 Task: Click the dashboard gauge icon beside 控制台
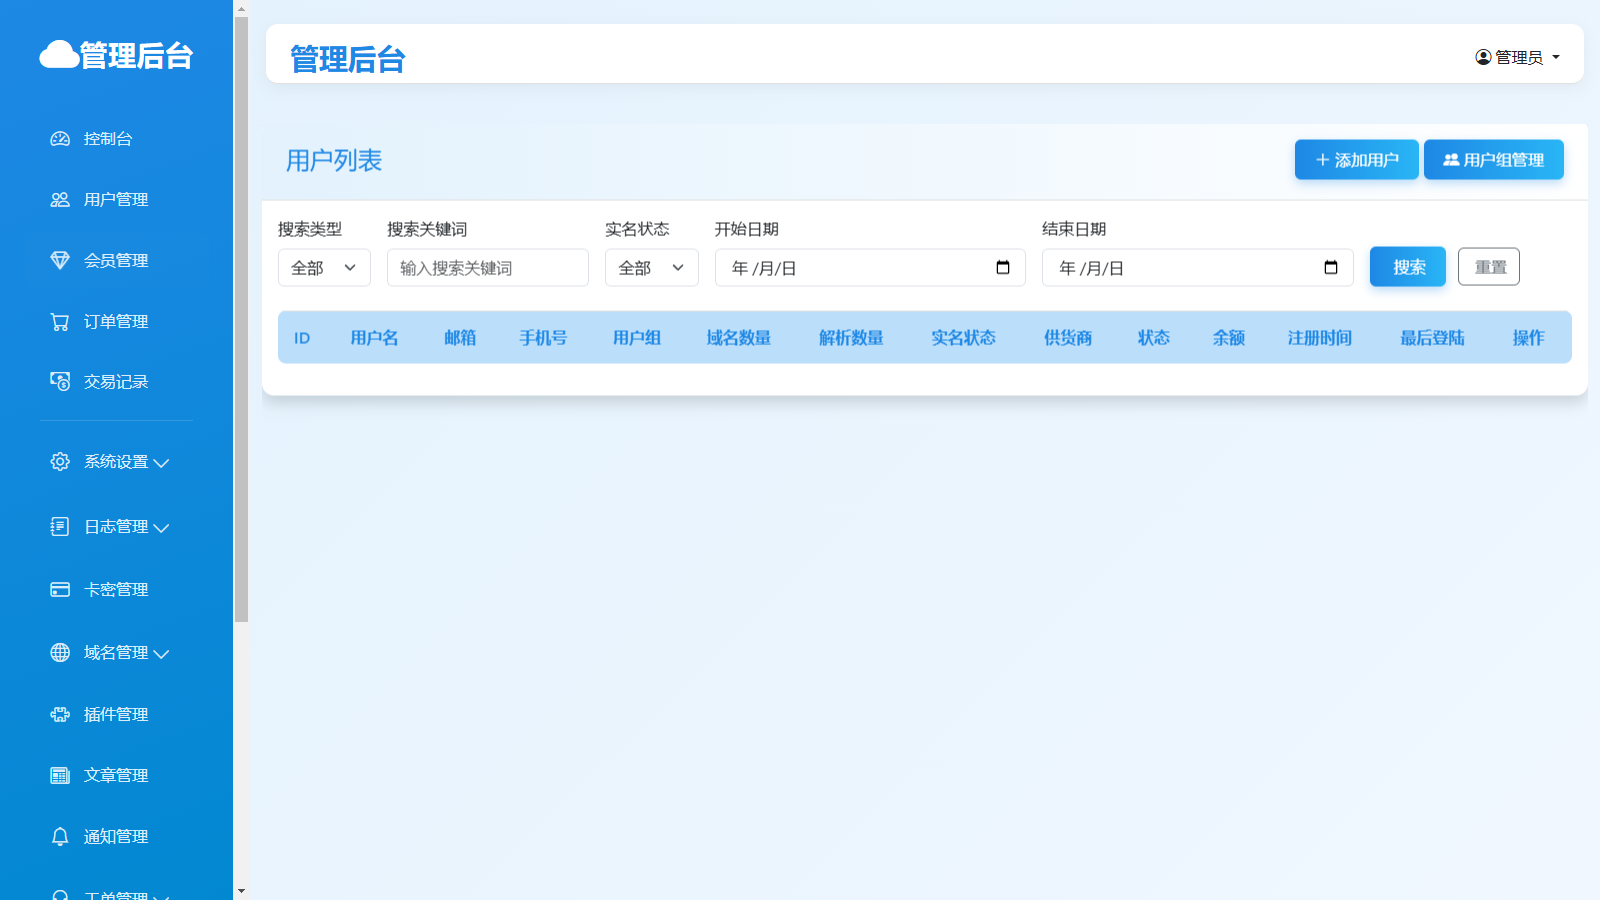pyautogui.click(x=60, y=139)
